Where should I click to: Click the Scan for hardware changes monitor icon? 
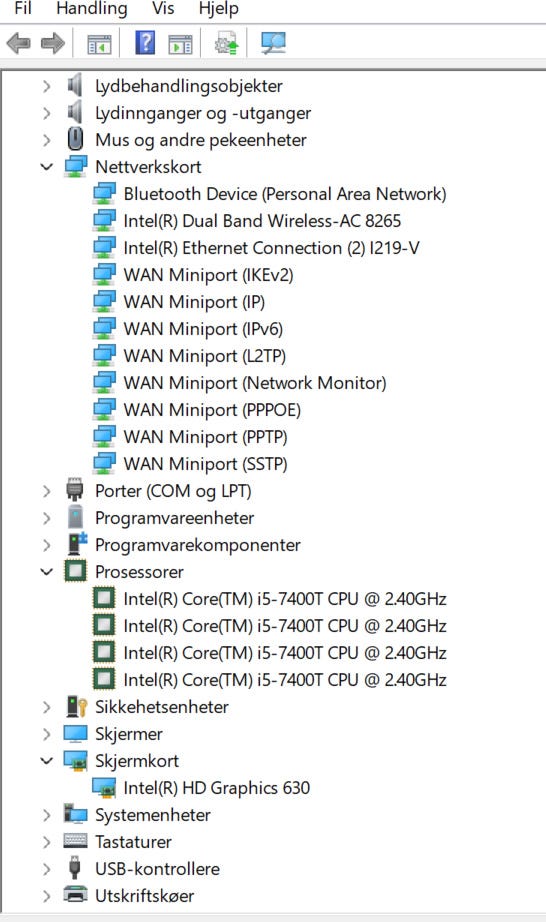point(273,43)
